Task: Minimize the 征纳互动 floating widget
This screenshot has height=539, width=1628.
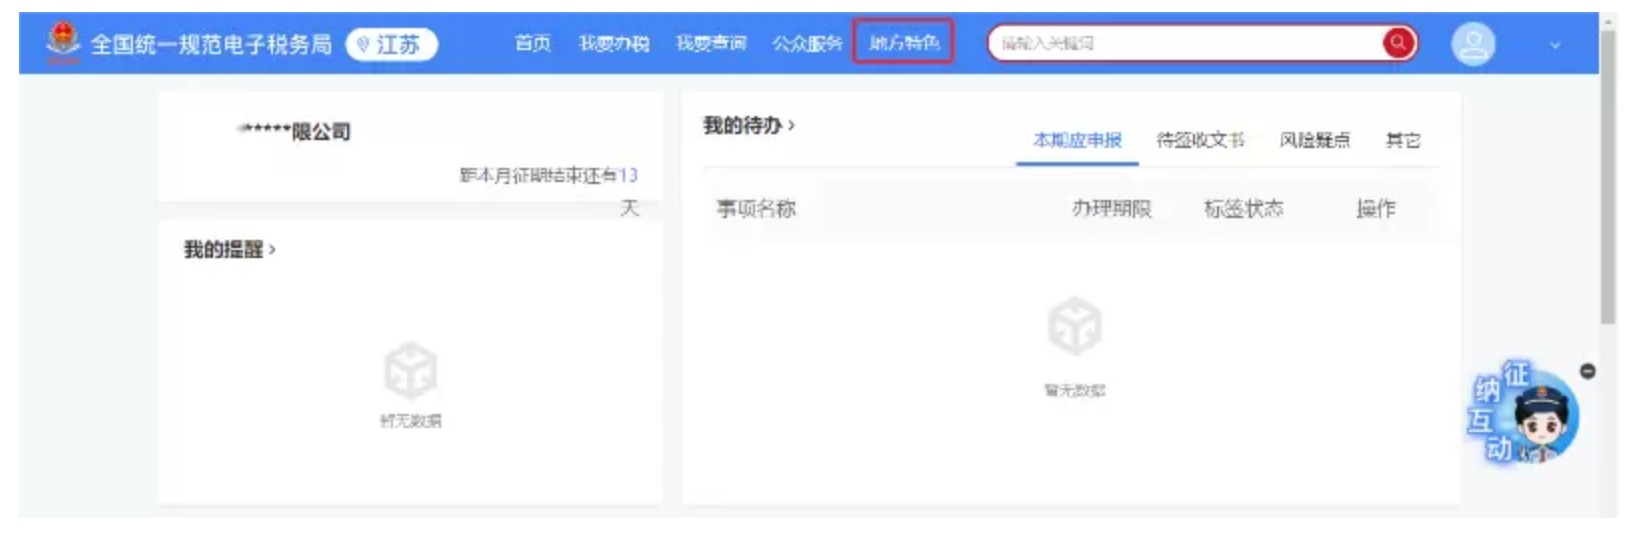Action: [x=1587, y=371]
